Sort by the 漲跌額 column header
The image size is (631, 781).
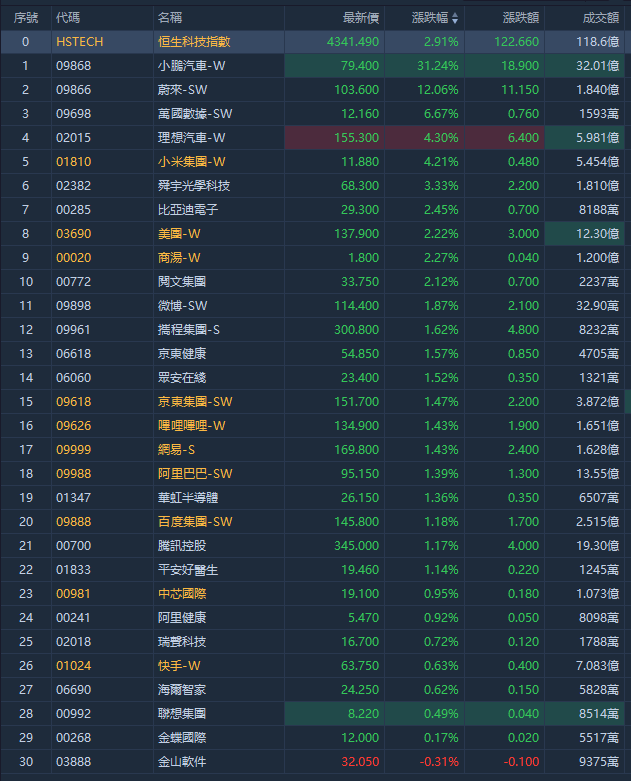[x=521, y=18]
